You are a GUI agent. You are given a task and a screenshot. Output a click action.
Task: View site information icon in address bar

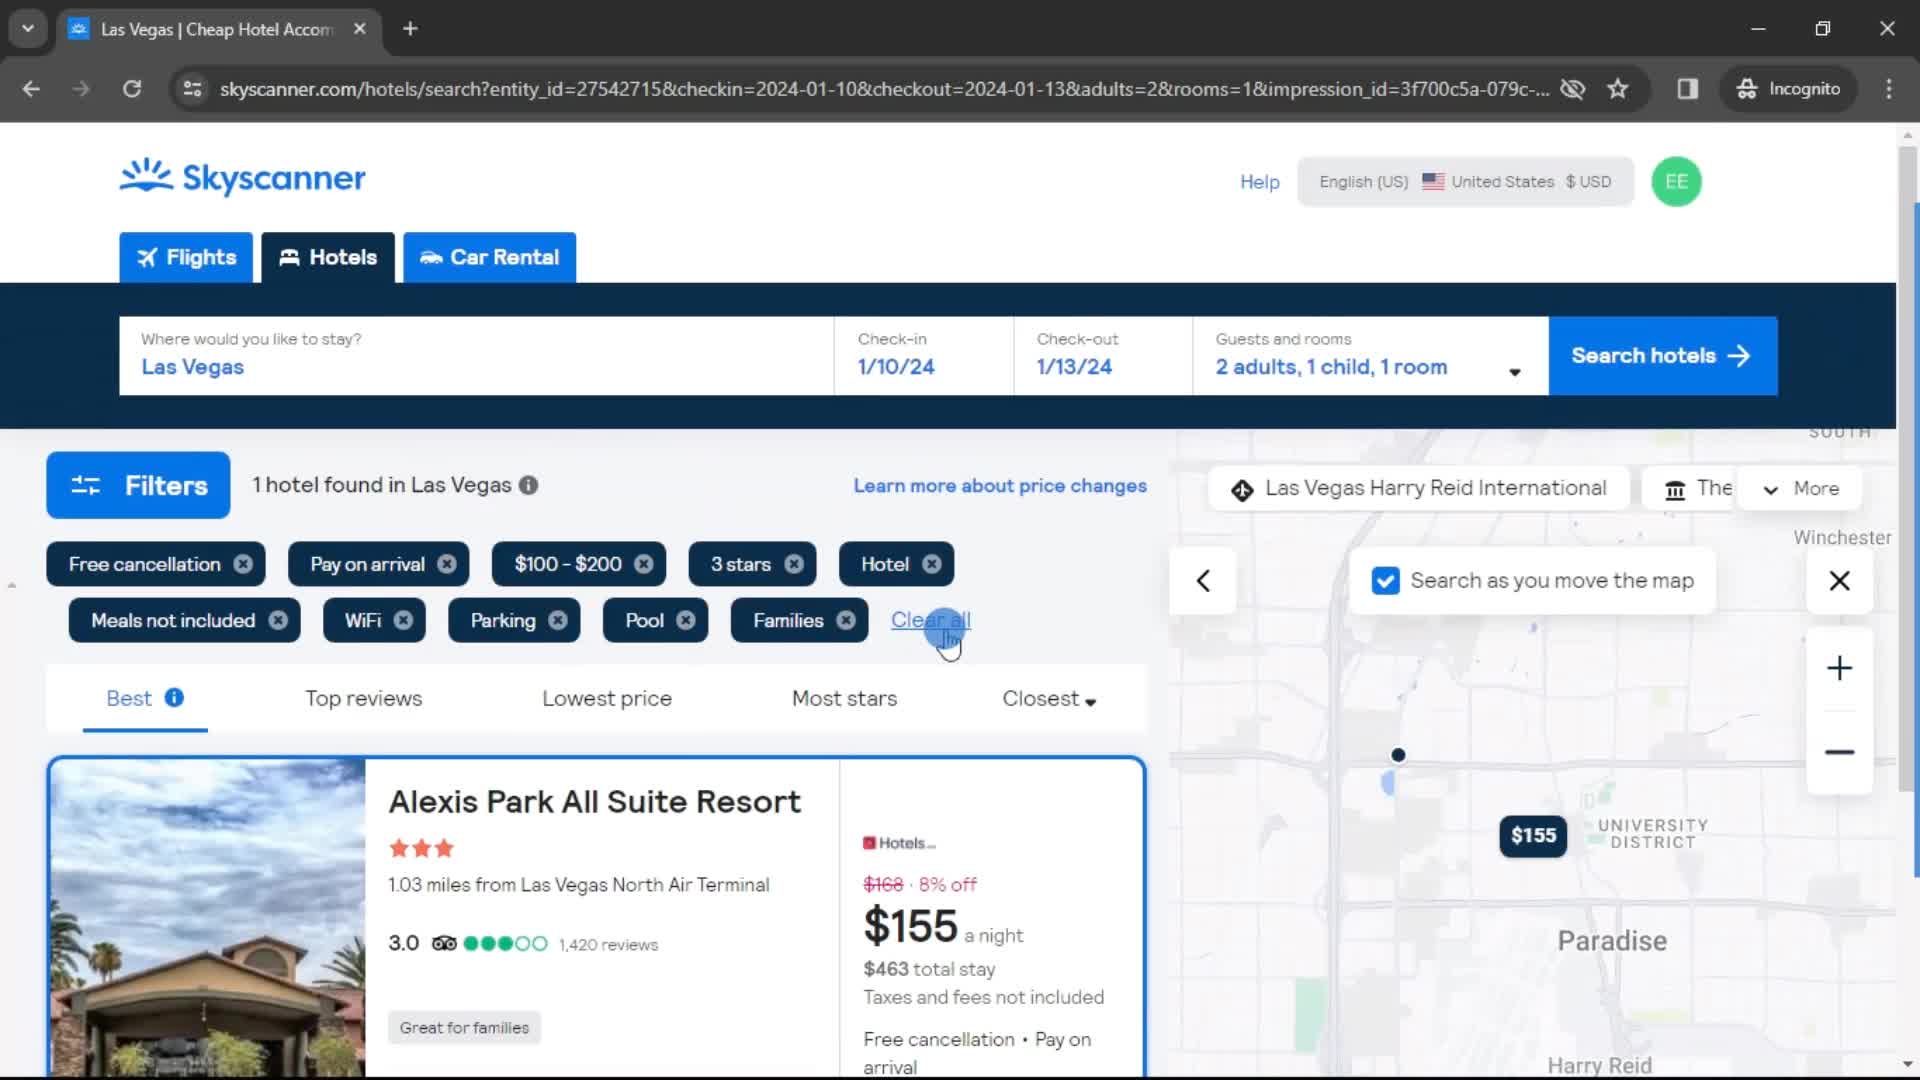pyautogui.click(x=192, y=89)
